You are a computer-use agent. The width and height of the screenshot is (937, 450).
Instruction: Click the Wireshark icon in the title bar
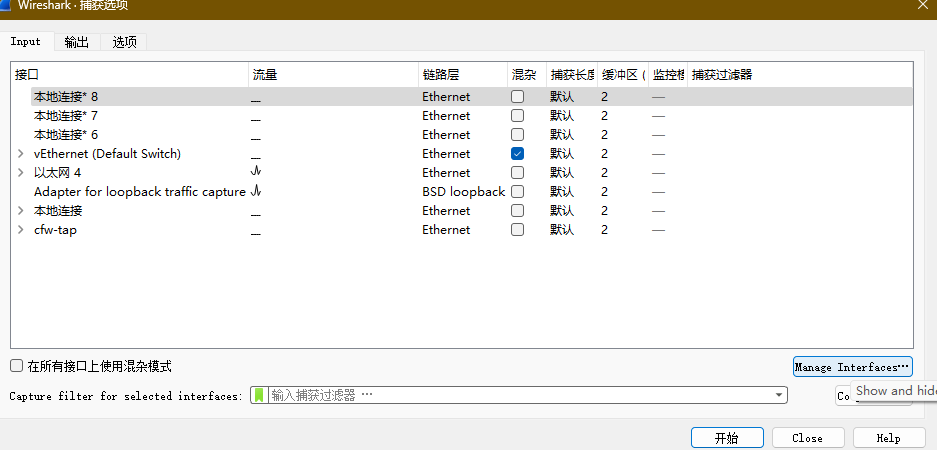coord(4,5)
